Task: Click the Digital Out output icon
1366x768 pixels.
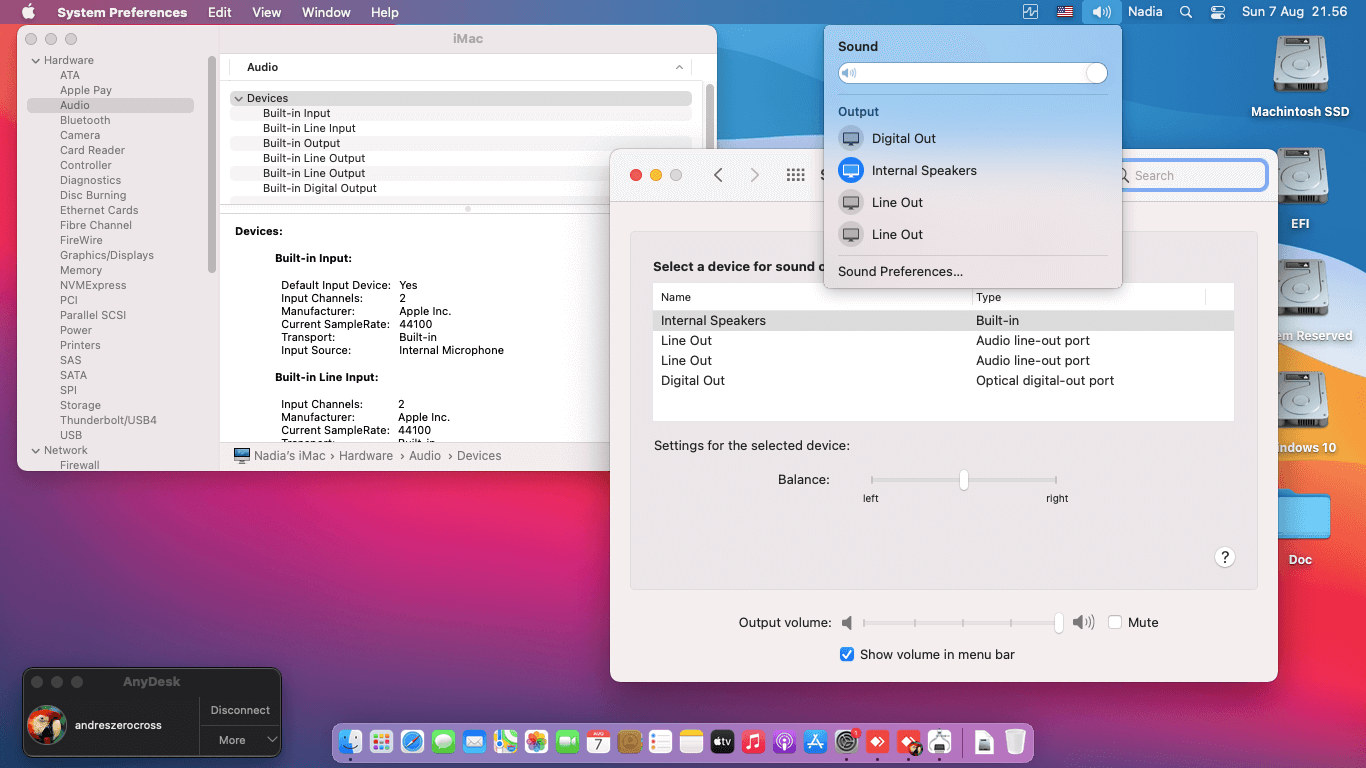Action: [x=850, y=138]
